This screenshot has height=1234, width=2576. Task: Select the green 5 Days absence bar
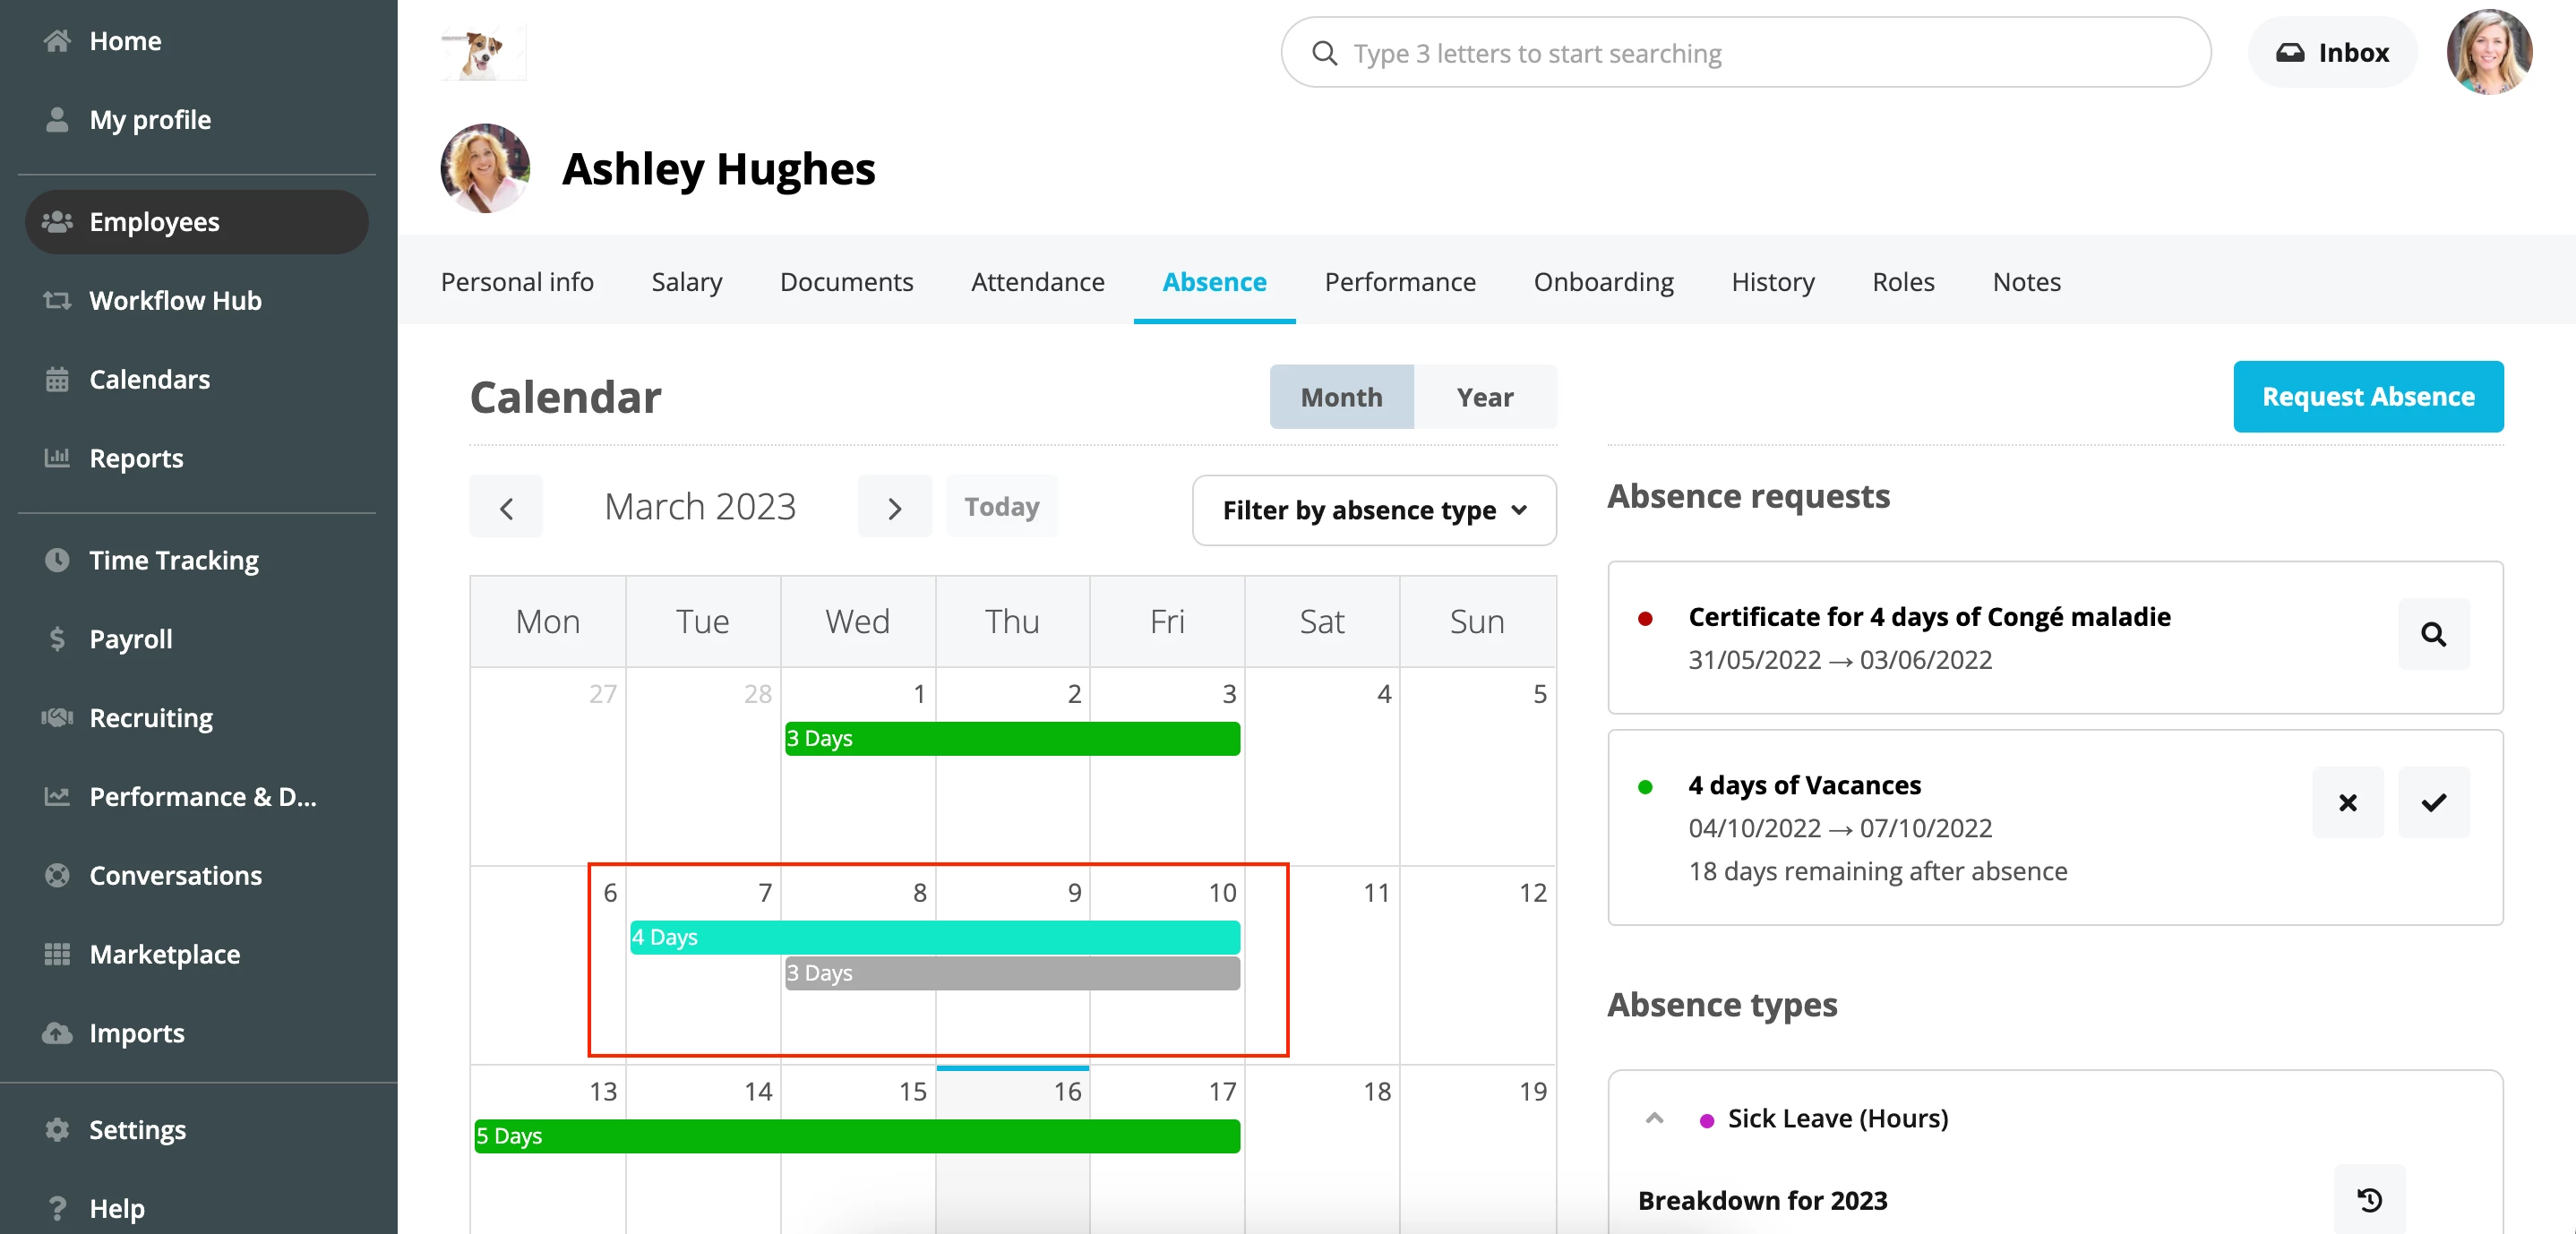tap(857, 1137)
